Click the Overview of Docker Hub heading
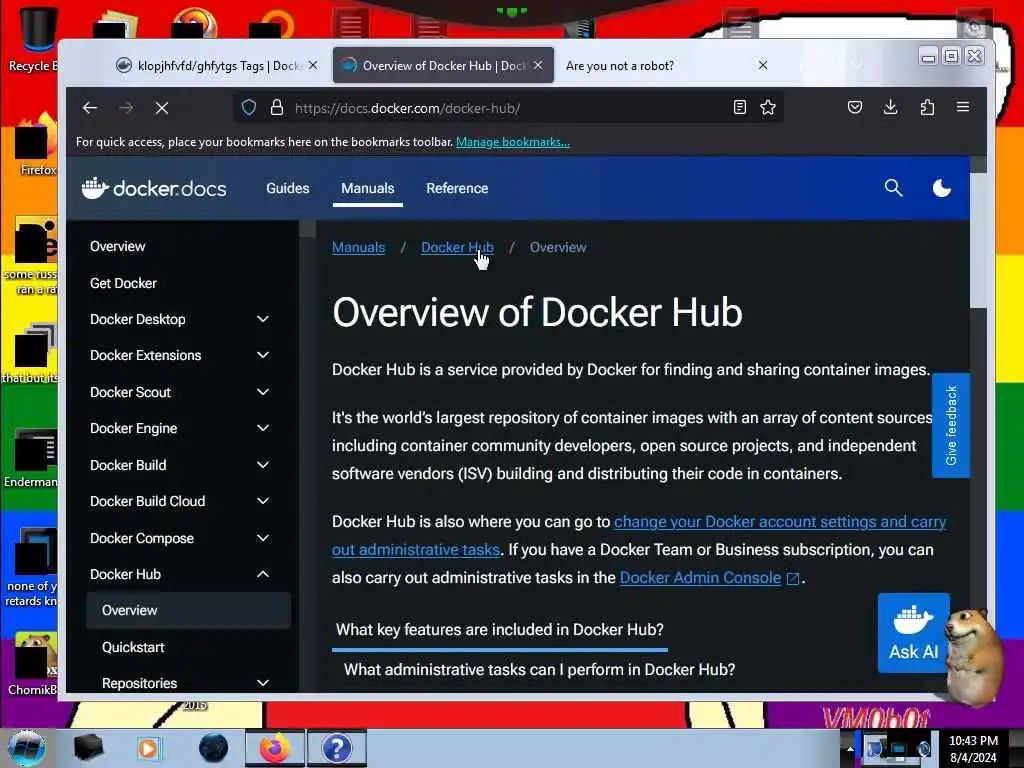Image resolution: width=1024 pixels, height=768 pixels. (537, 313)
